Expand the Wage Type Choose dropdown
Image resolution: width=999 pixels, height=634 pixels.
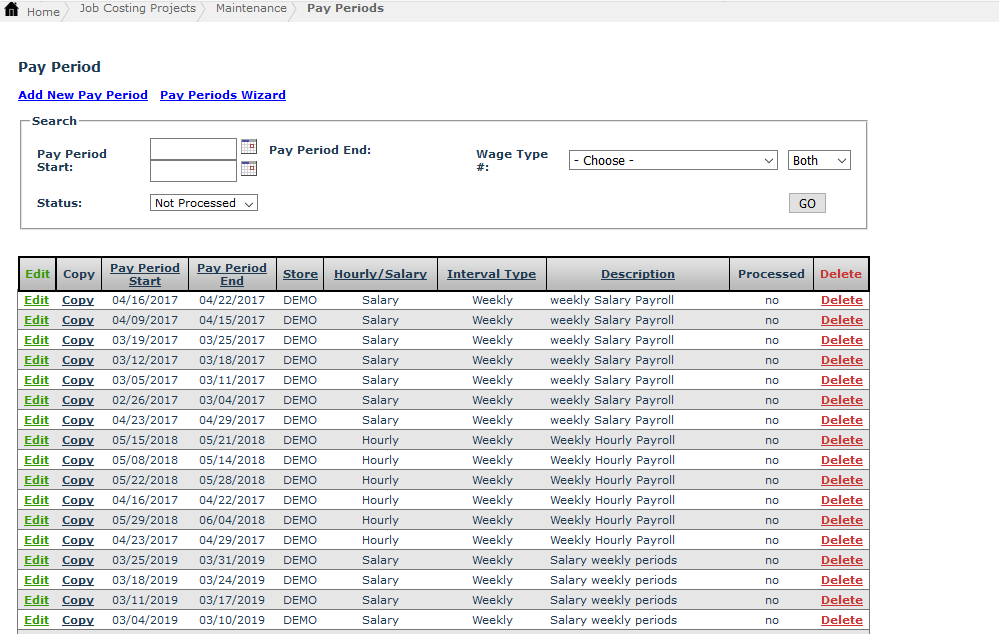(673, 160)
